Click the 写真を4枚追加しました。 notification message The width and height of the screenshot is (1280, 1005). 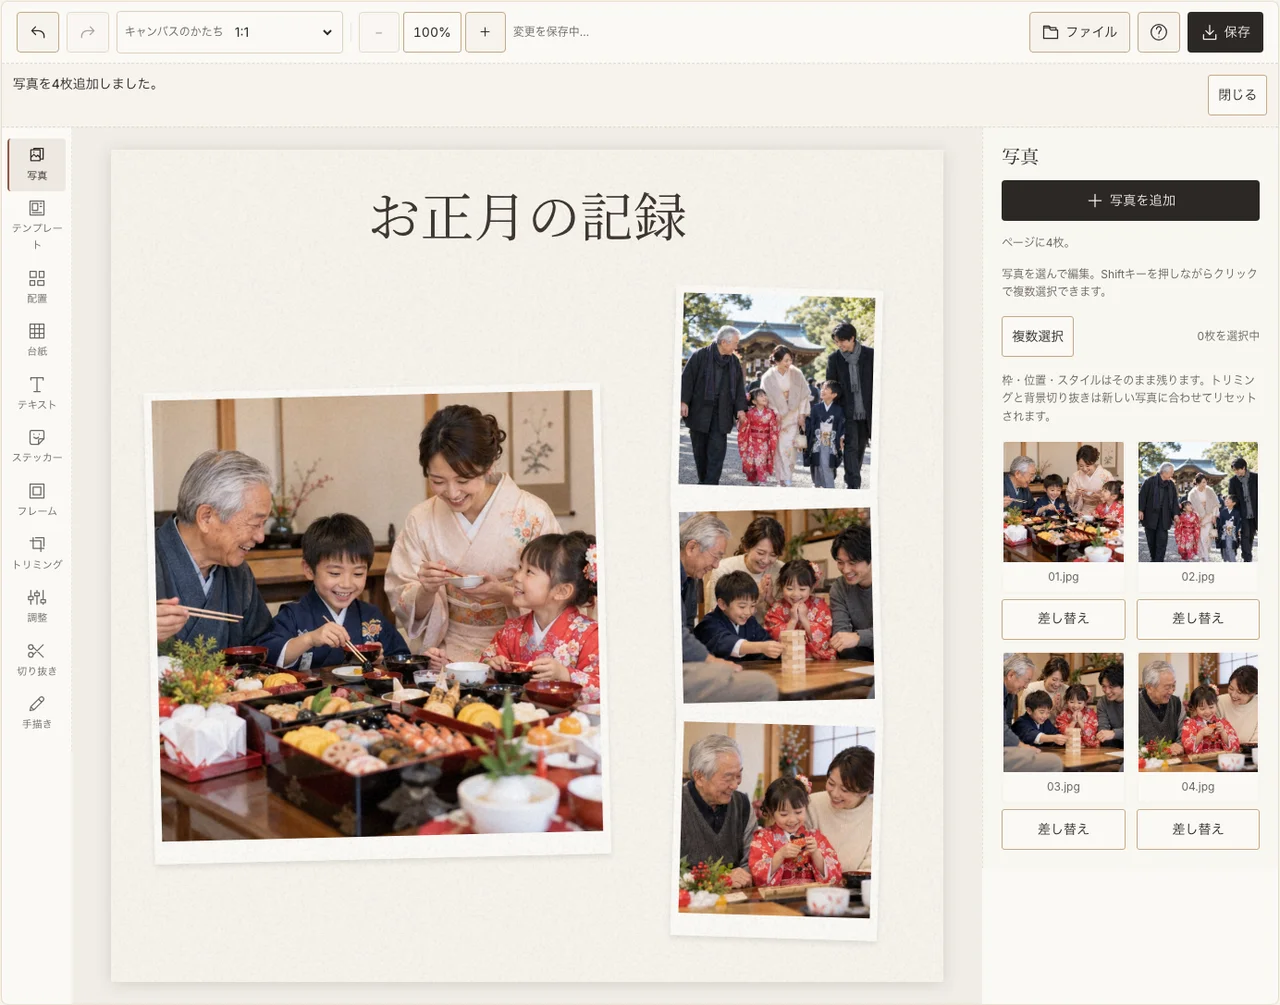[85, 84]
